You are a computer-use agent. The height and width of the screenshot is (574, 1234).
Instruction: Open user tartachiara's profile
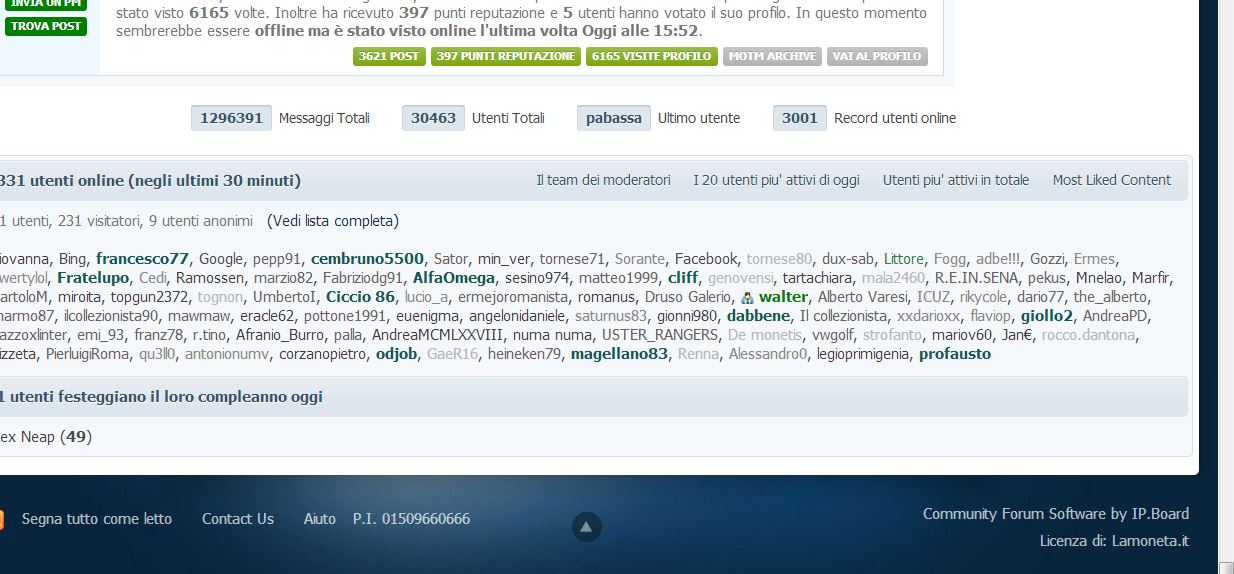(x=818, y=278)
